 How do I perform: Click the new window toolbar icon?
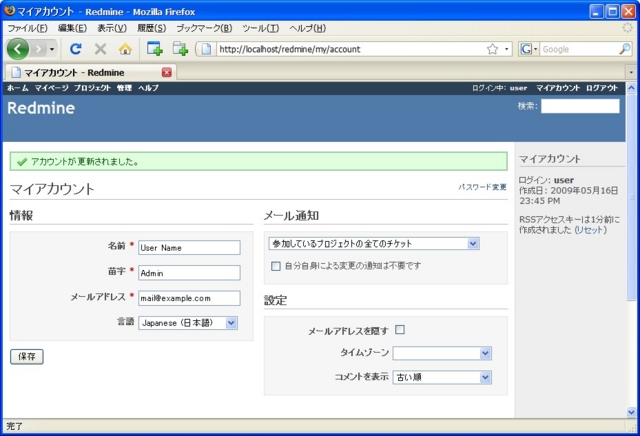coord(155,49)
